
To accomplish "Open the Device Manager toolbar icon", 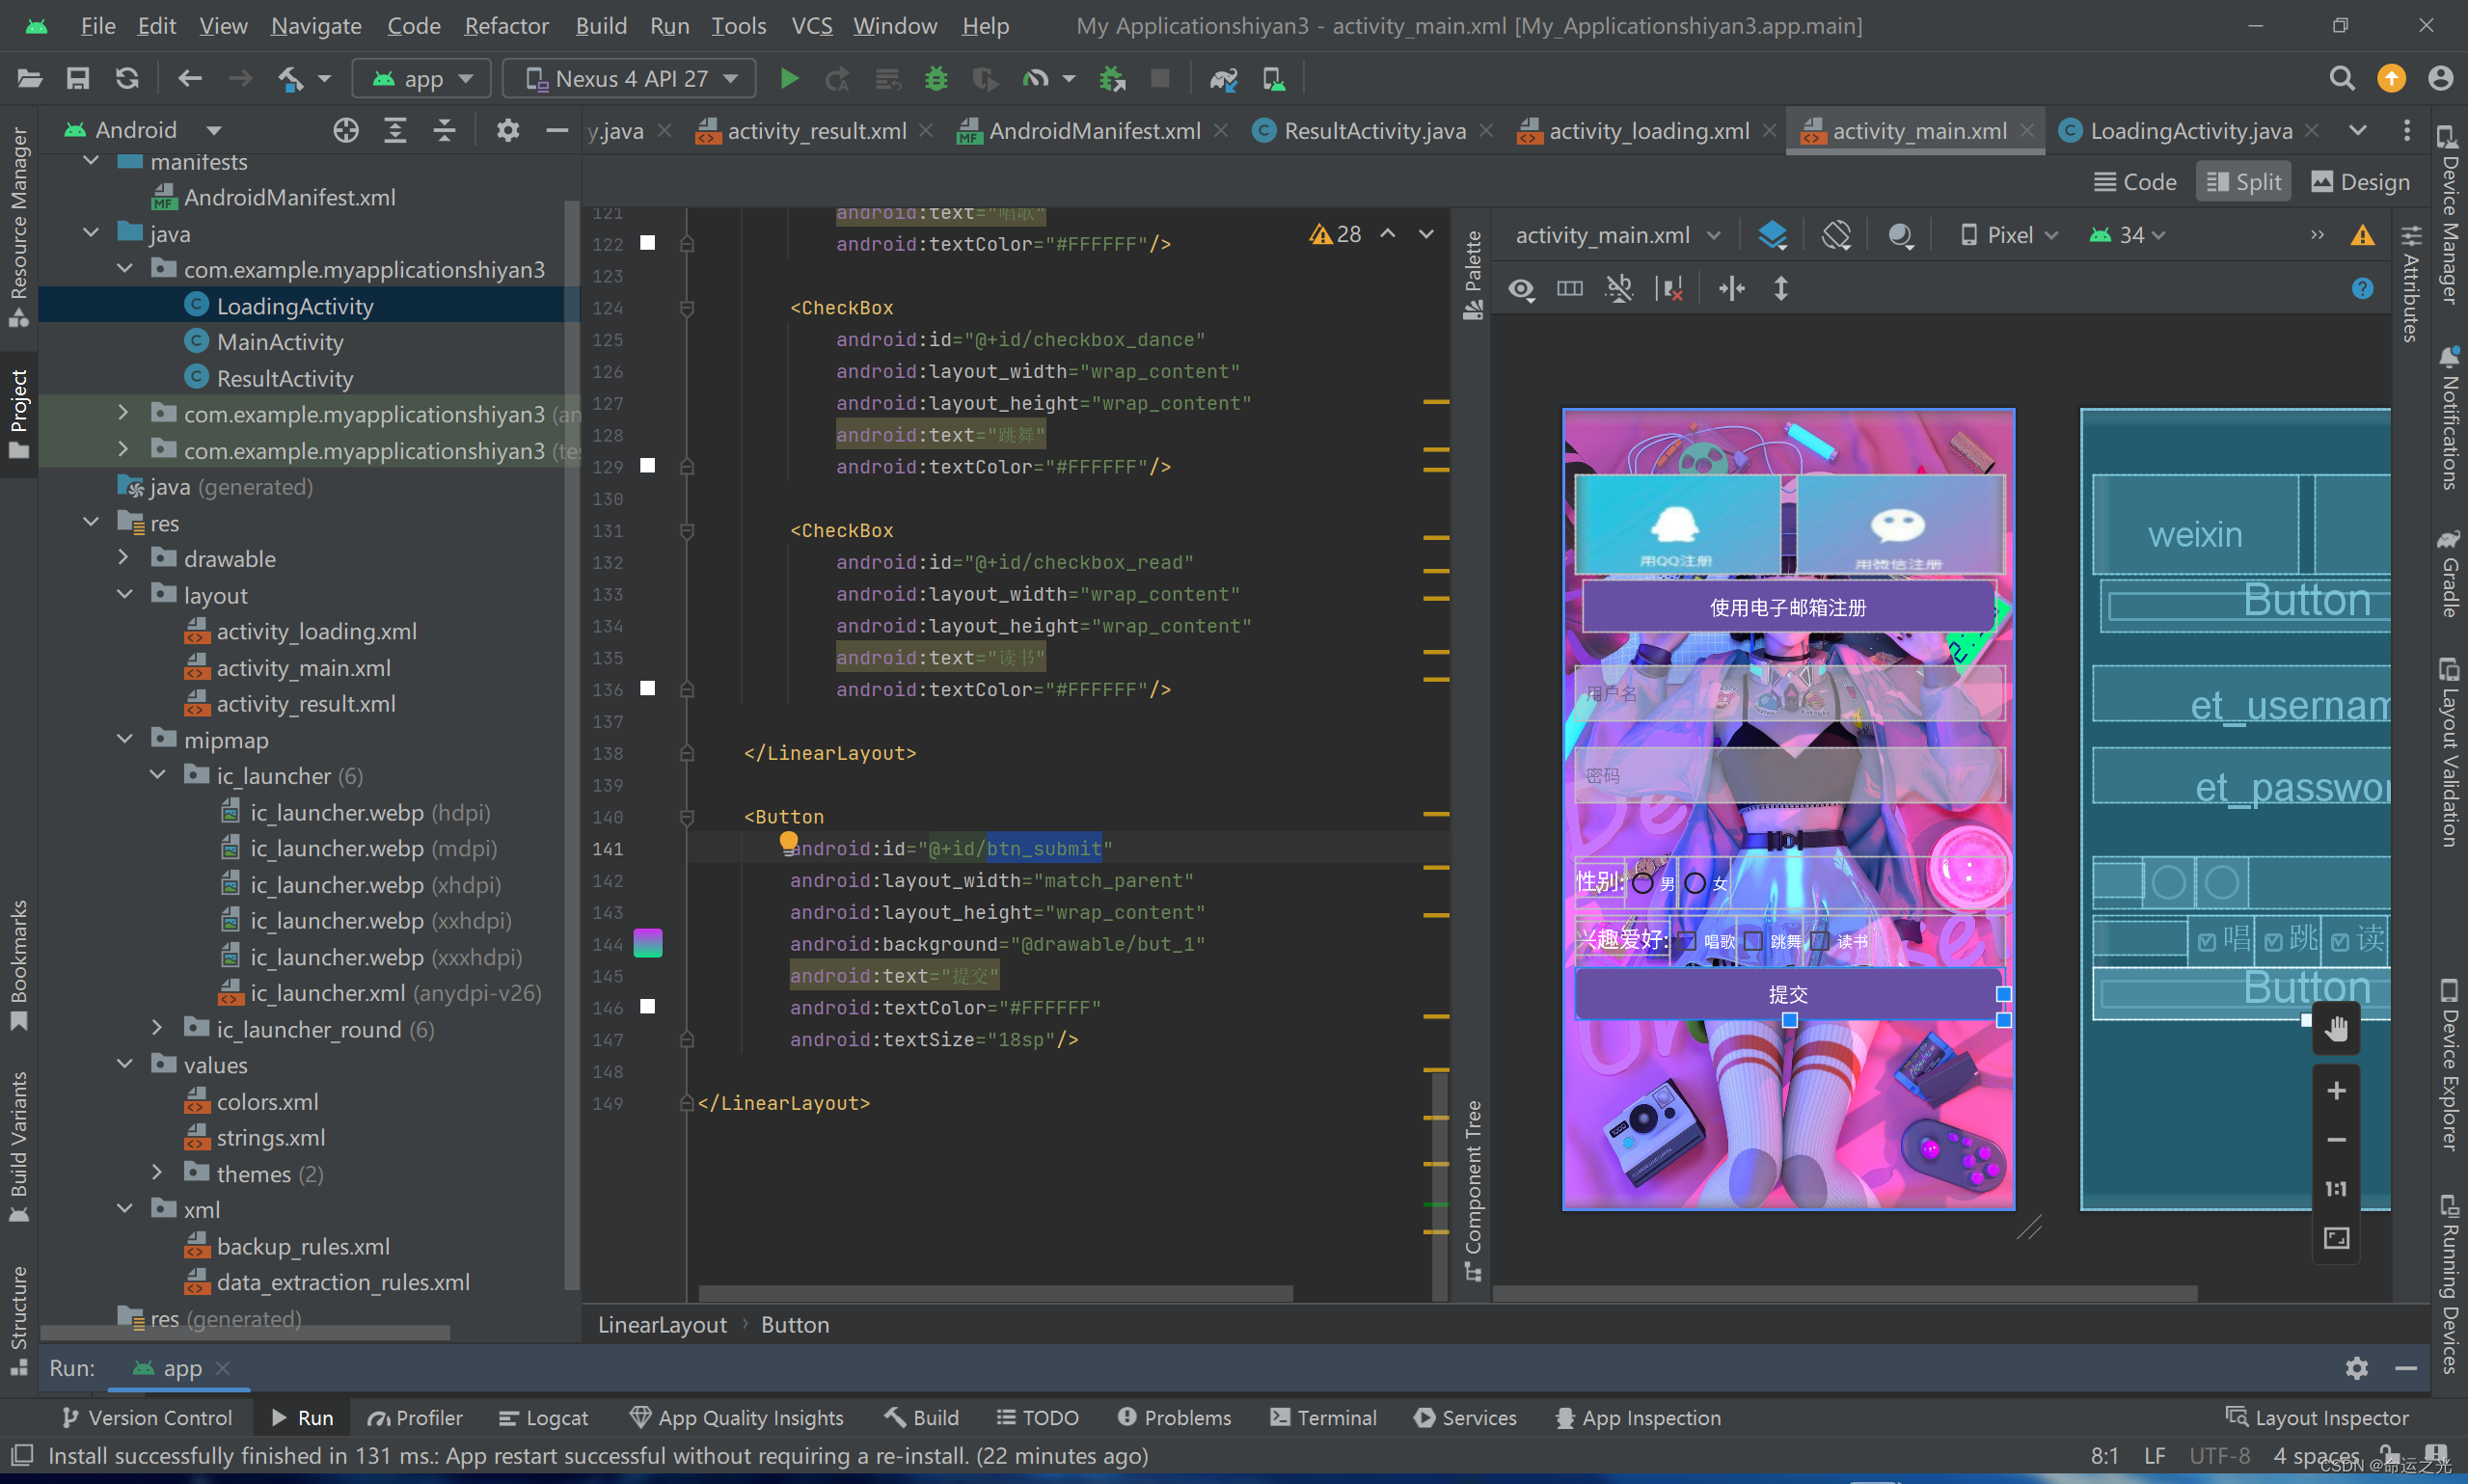I will pyautogui.click(x=1273, y=78).
